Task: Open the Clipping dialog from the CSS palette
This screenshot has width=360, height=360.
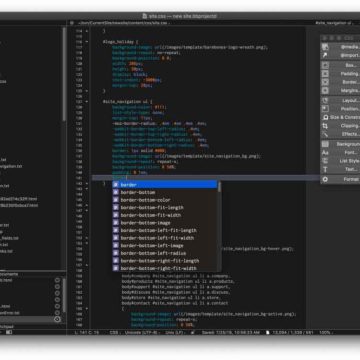Action: [341, 126]
